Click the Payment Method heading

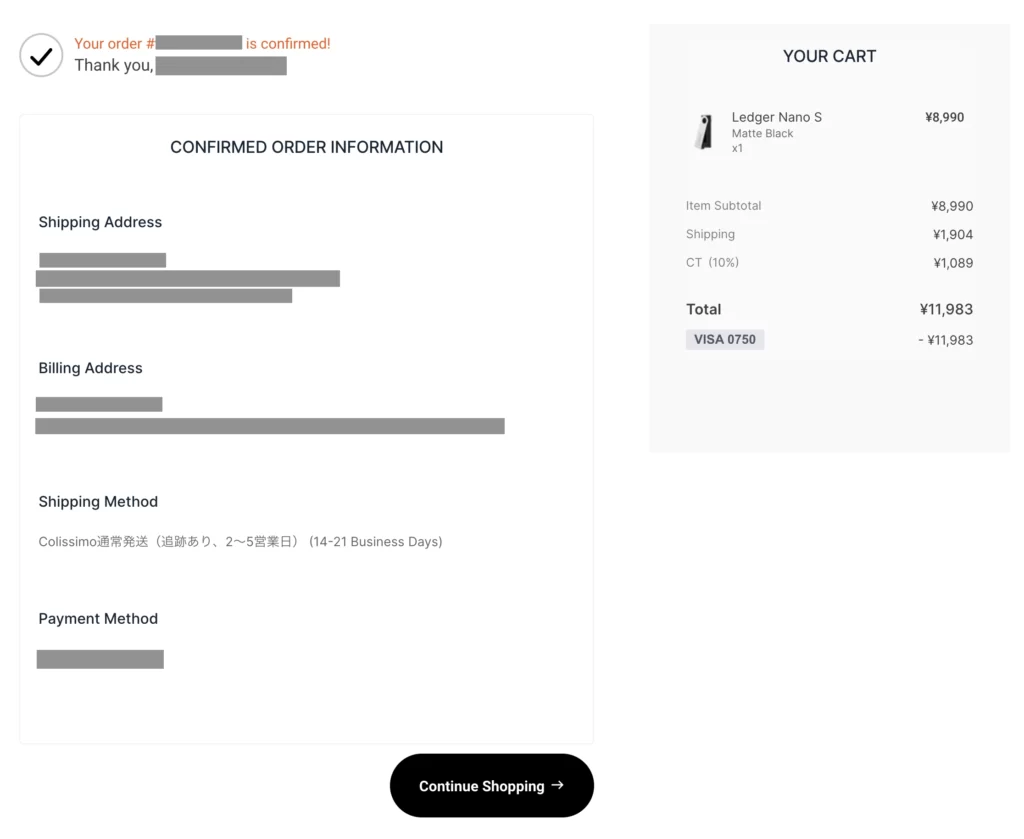(x=98, y=618)
